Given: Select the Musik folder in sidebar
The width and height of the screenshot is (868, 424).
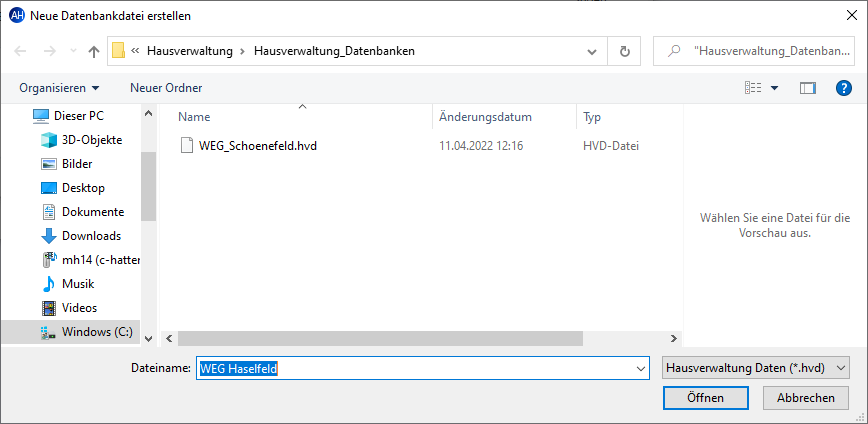Looking at the screenshot, I should pyautogui.click(x=78, y=284).
